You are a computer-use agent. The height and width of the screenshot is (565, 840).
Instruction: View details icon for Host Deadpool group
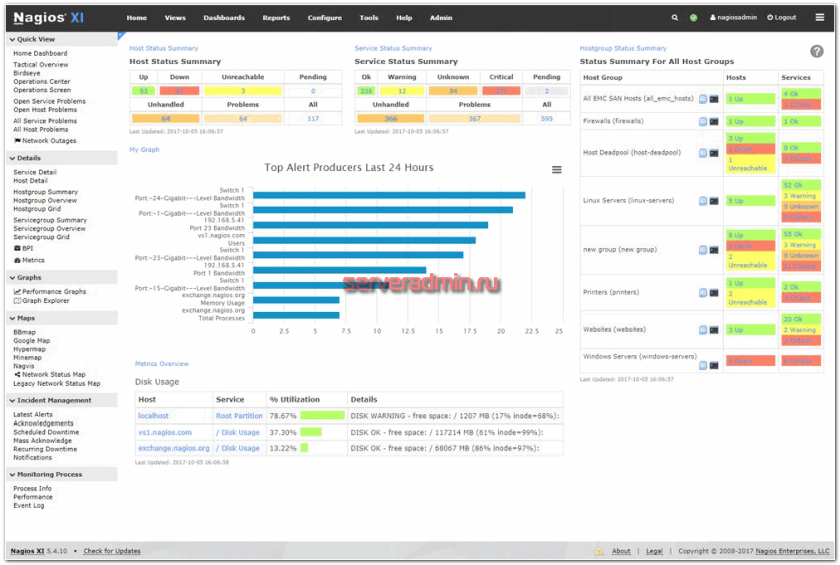[x=703, y=153]
